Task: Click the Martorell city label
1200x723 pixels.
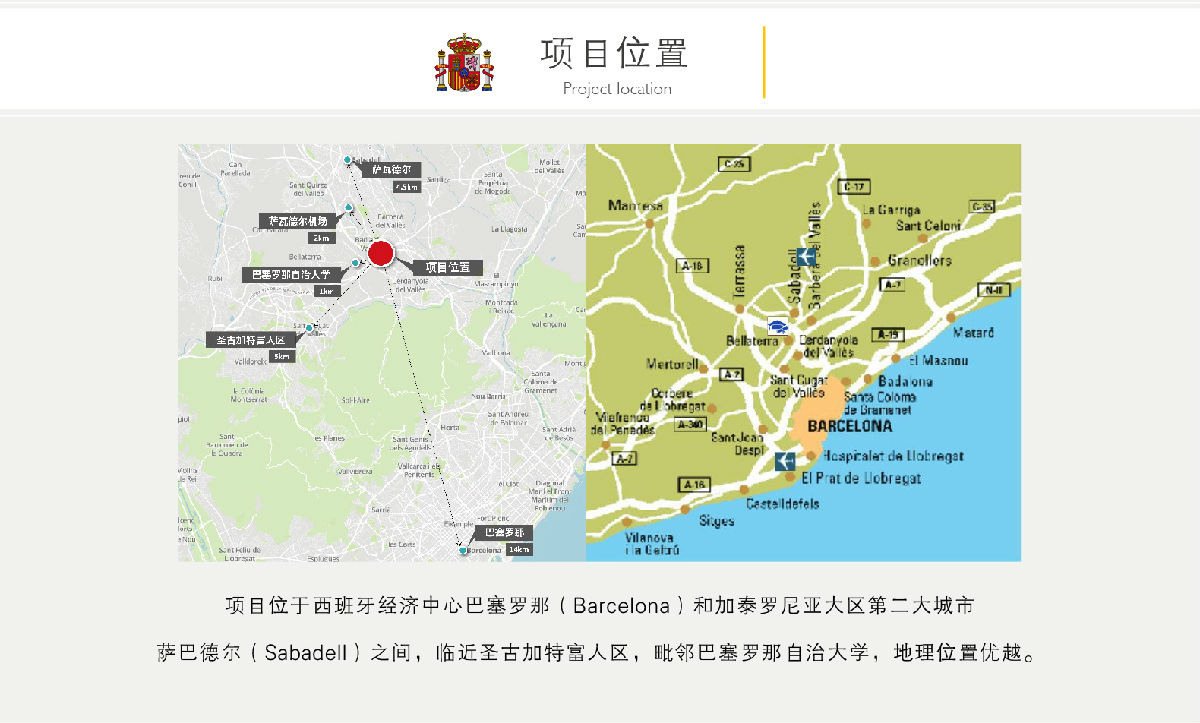Action: (673, 364)
